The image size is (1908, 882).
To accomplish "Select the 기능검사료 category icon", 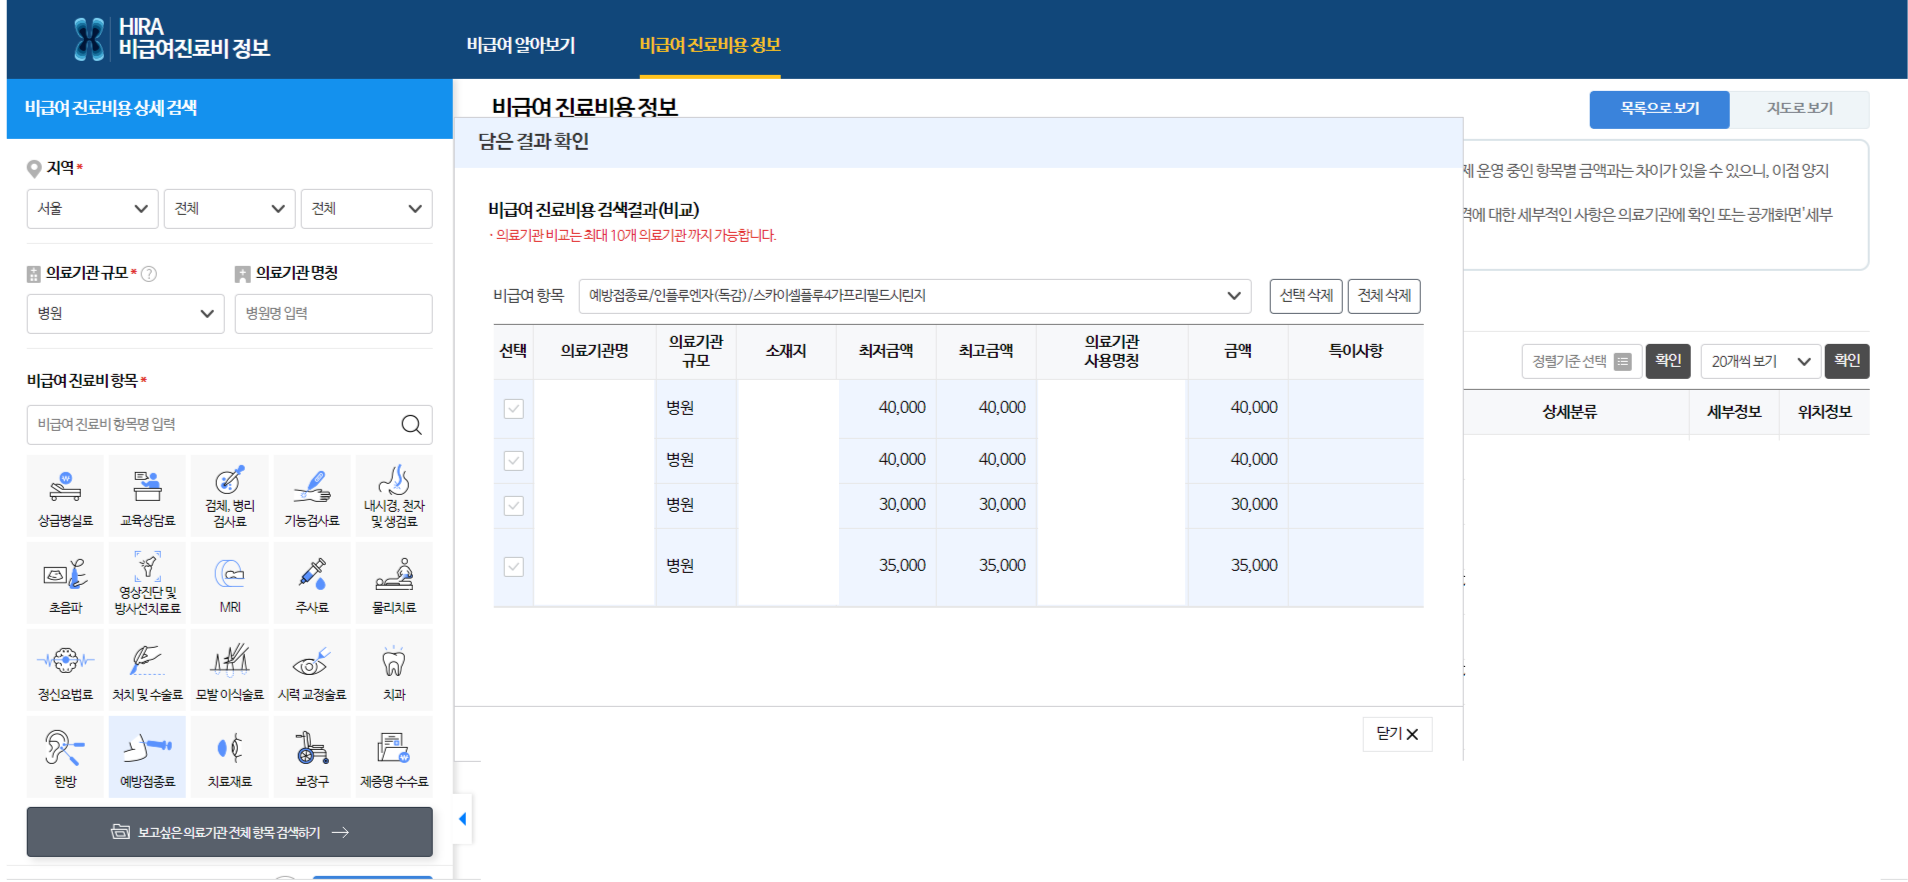I will point(312,496).
